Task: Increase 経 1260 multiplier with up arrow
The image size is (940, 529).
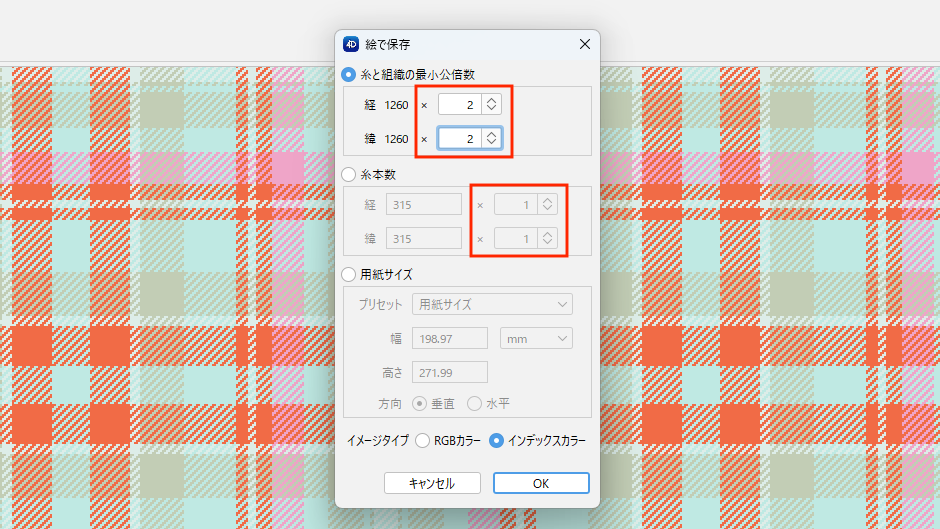Action: (491, 100)
